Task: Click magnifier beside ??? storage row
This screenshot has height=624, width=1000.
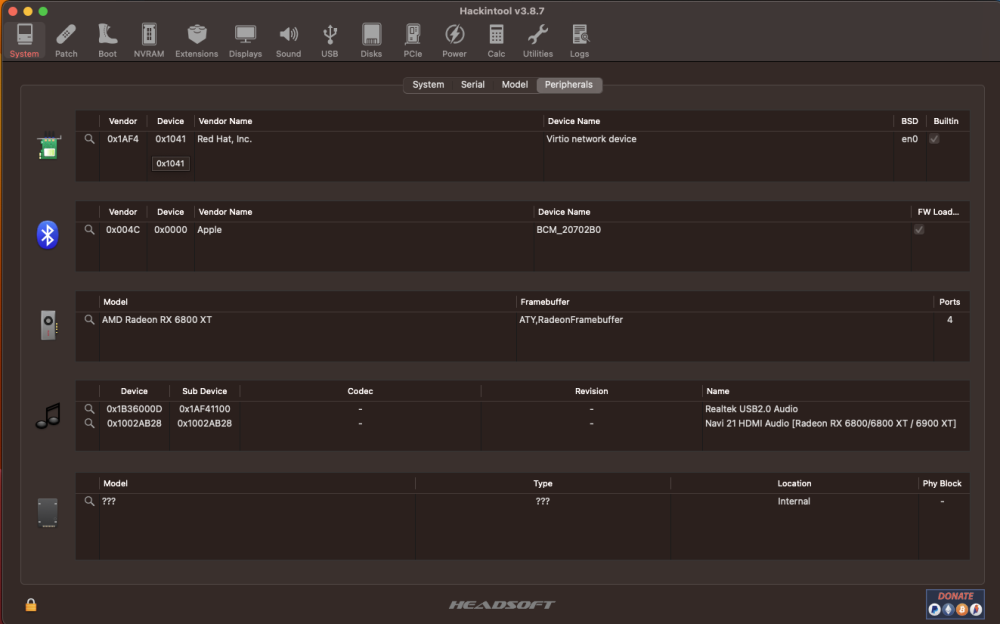Action: (x=89, y=501)
